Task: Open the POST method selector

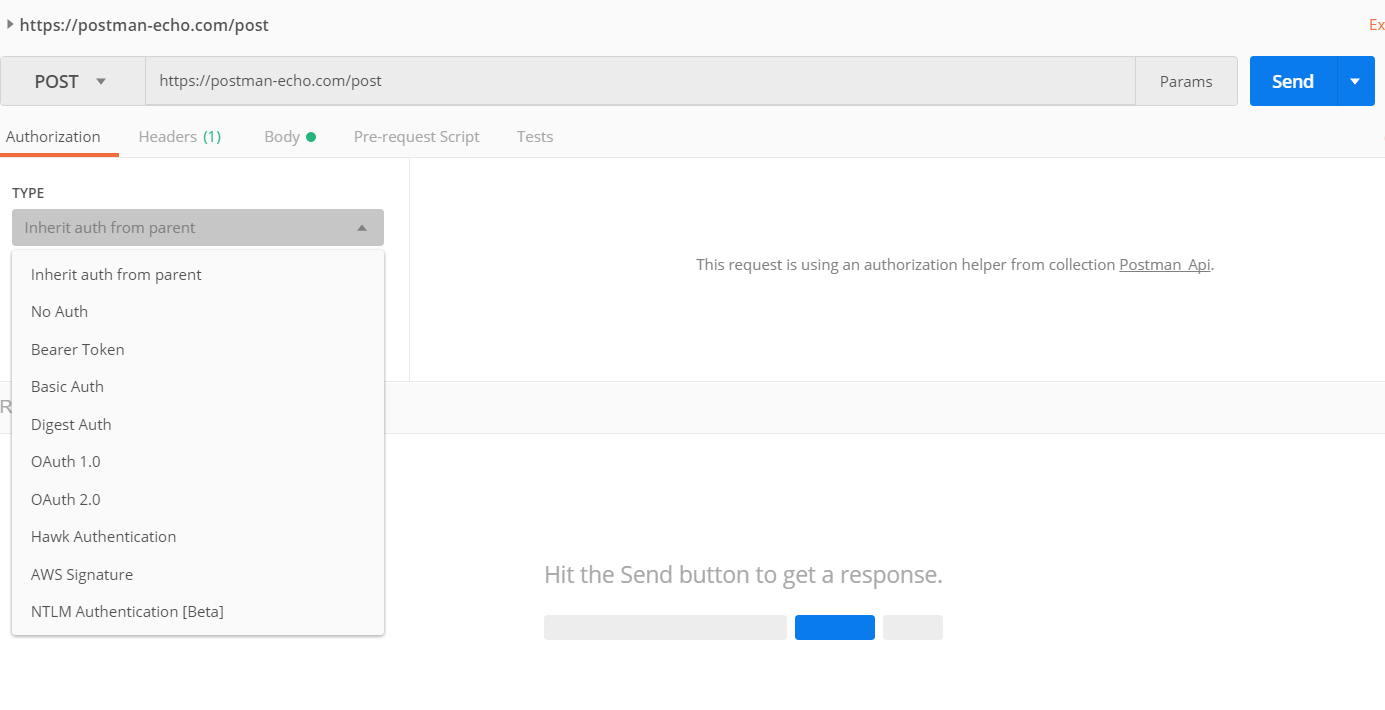Action: [70, 81]
